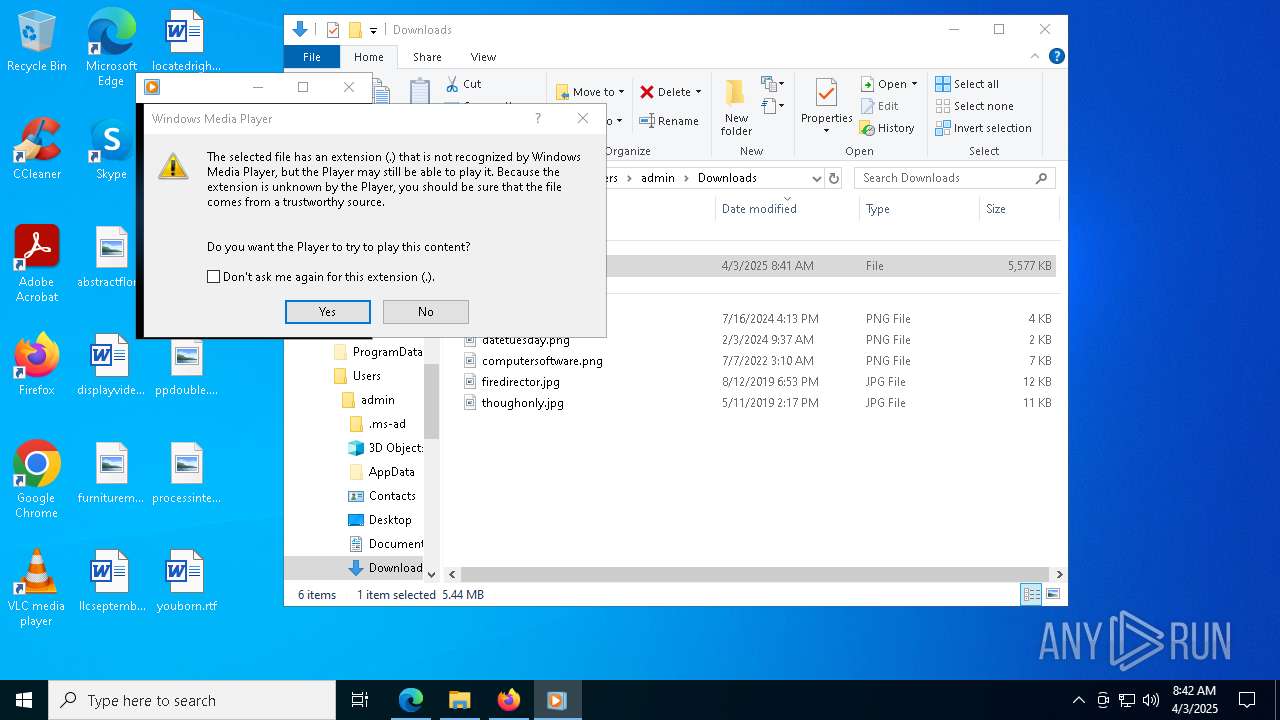The image size is (1280, 720).
Task: Expand the Delete dropdown arrow
Action: tap(698, 92)
